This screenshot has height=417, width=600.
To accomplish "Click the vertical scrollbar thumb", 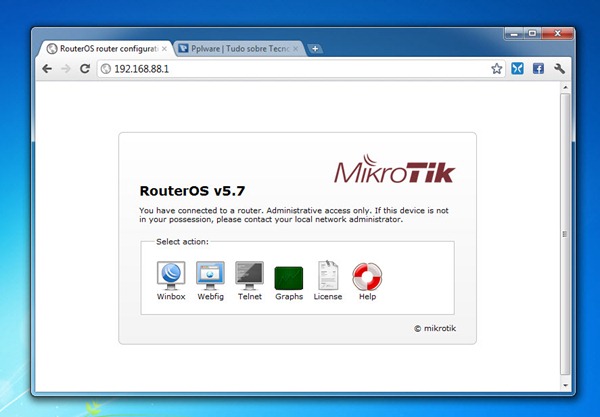I will click(566, 234).
